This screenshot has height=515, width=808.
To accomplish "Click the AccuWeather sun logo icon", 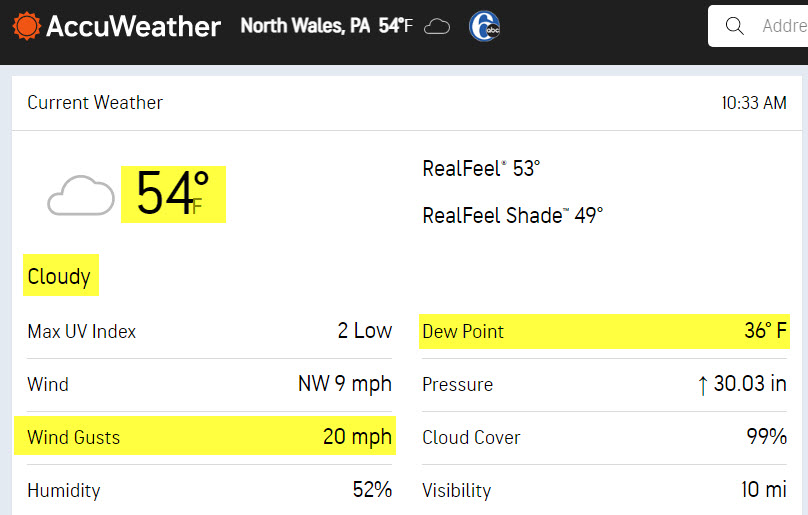I will 26,26.
